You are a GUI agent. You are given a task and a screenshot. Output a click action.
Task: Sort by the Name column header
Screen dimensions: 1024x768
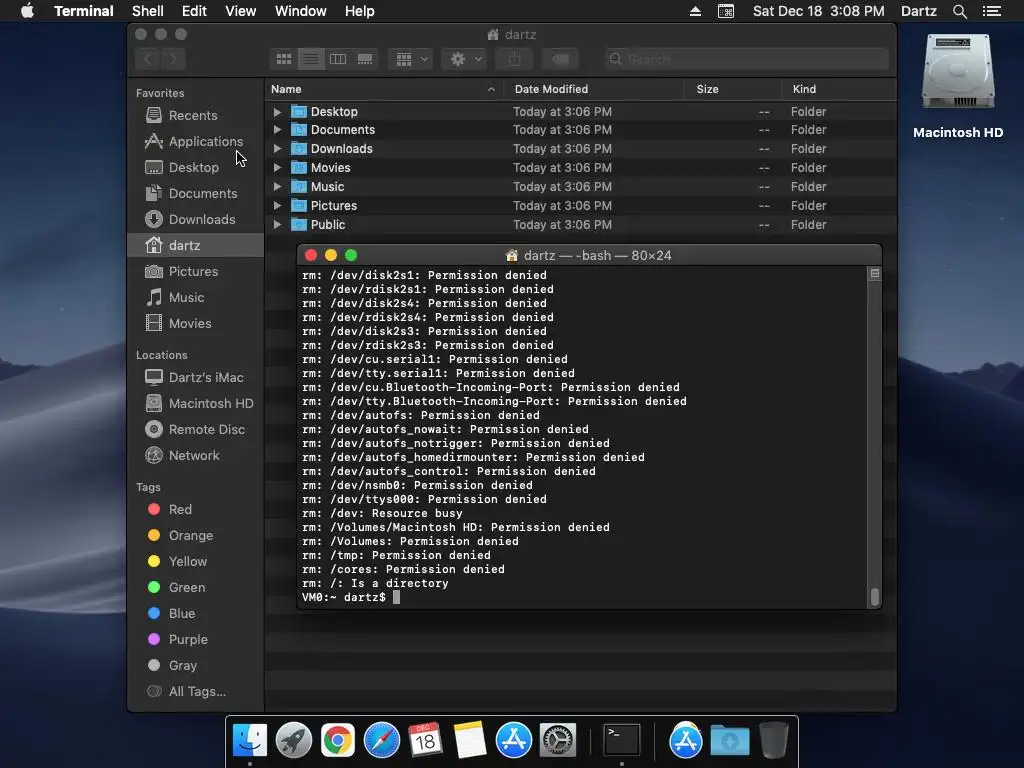(x=384, y=89)
